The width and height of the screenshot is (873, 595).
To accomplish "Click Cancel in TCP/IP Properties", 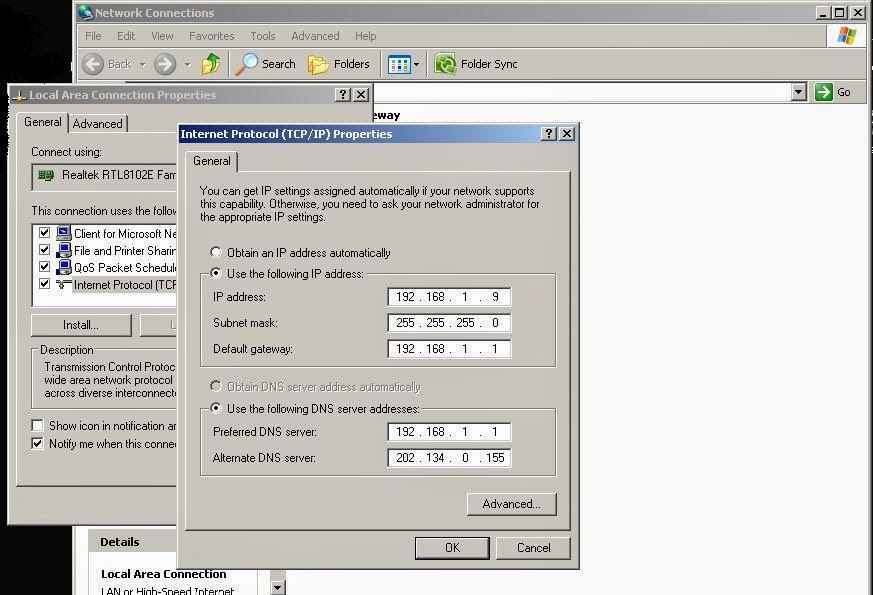I will coord(533,548).
